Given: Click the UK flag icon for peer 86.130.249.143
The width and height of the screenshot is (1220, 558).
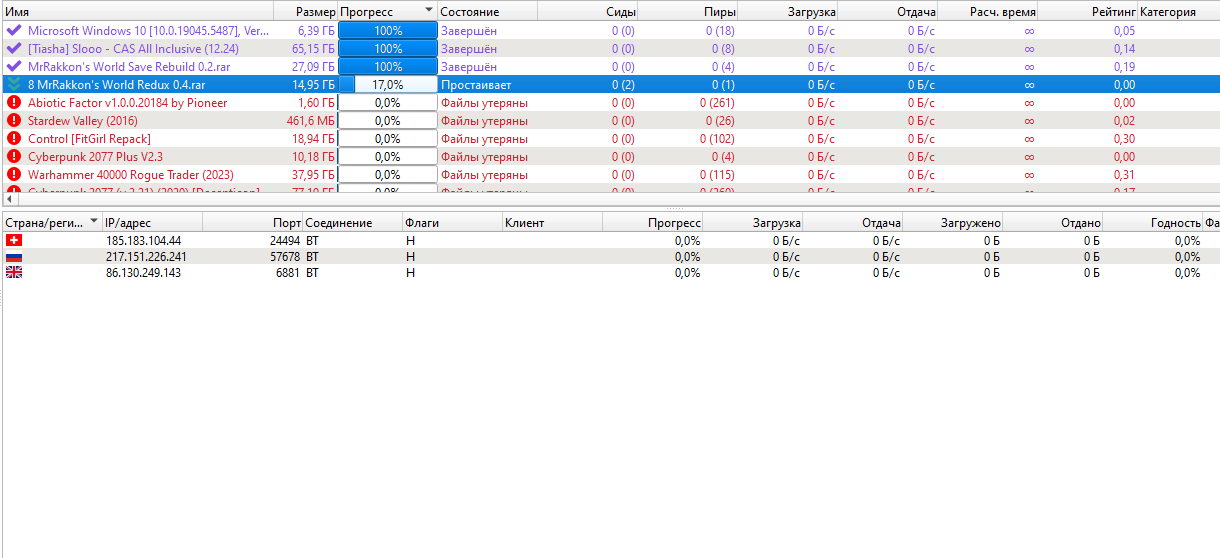Looking at the screenshot, I should coord(14,273).
